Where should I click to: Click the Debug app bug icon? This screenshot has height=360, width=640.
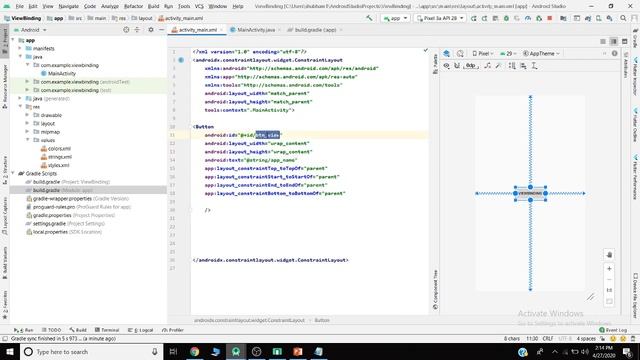[x=506, y=18]
